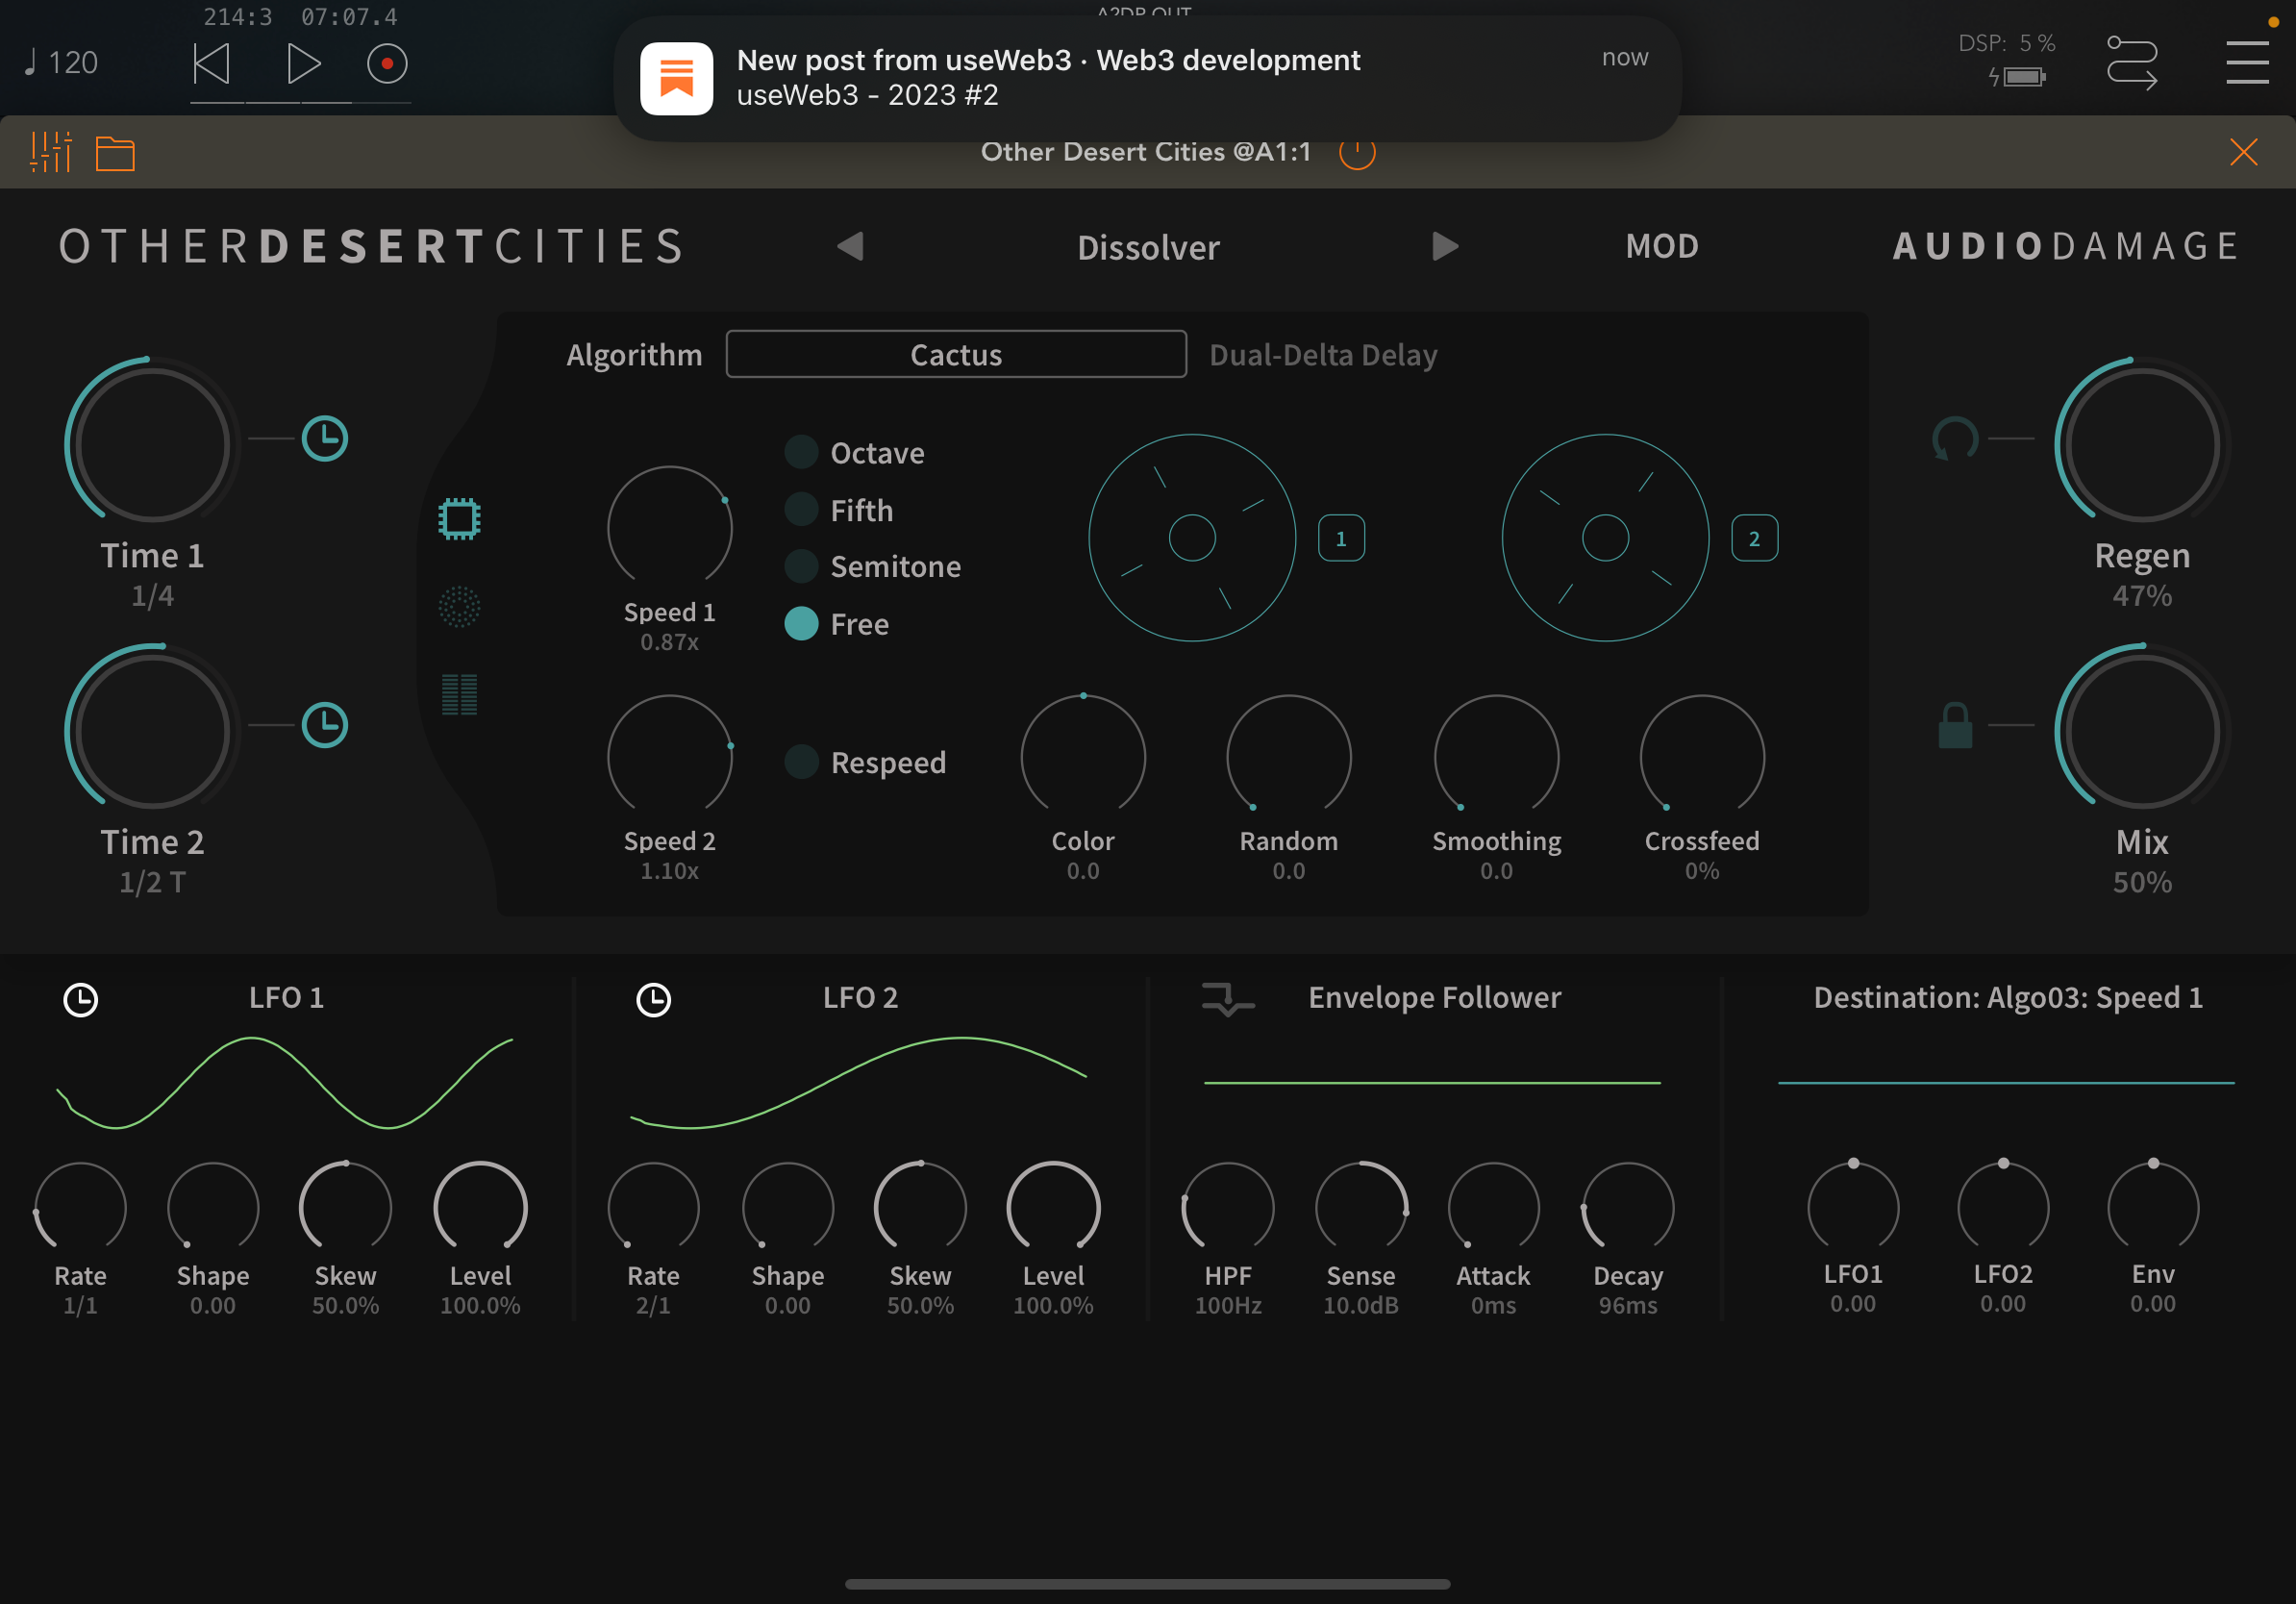The height and width of the screenshot is (1604, 2296).
Task: Click the envelope Sense knob
Action: click(x=1361, y=1206)
